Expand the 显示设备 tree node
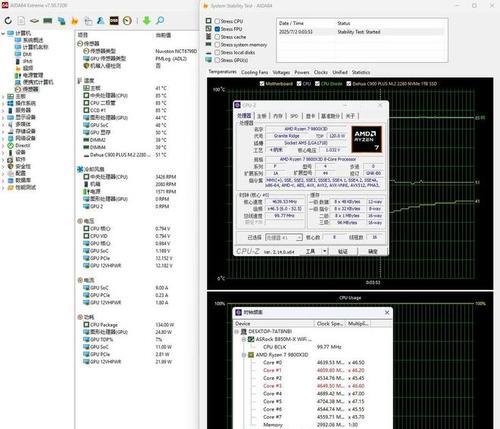500x429 pixels. click(3, 117)
